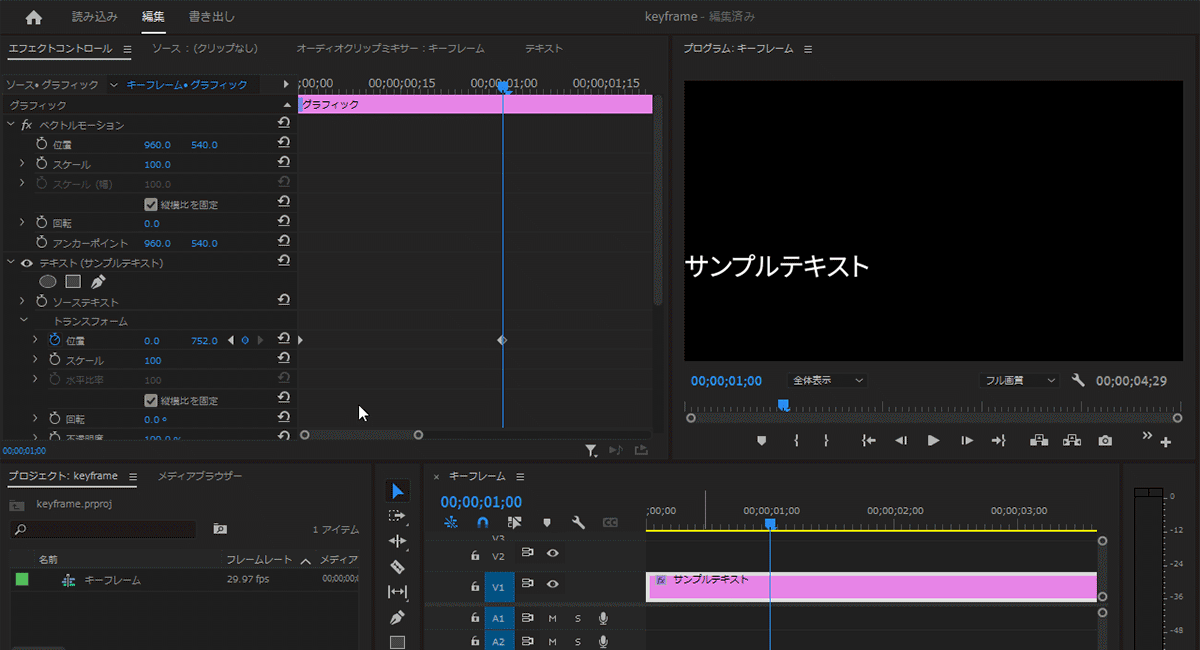1200x650 pixels.
Task: Mute the A1 audio track
Action: pyautogui.click(x=552, y=618)
